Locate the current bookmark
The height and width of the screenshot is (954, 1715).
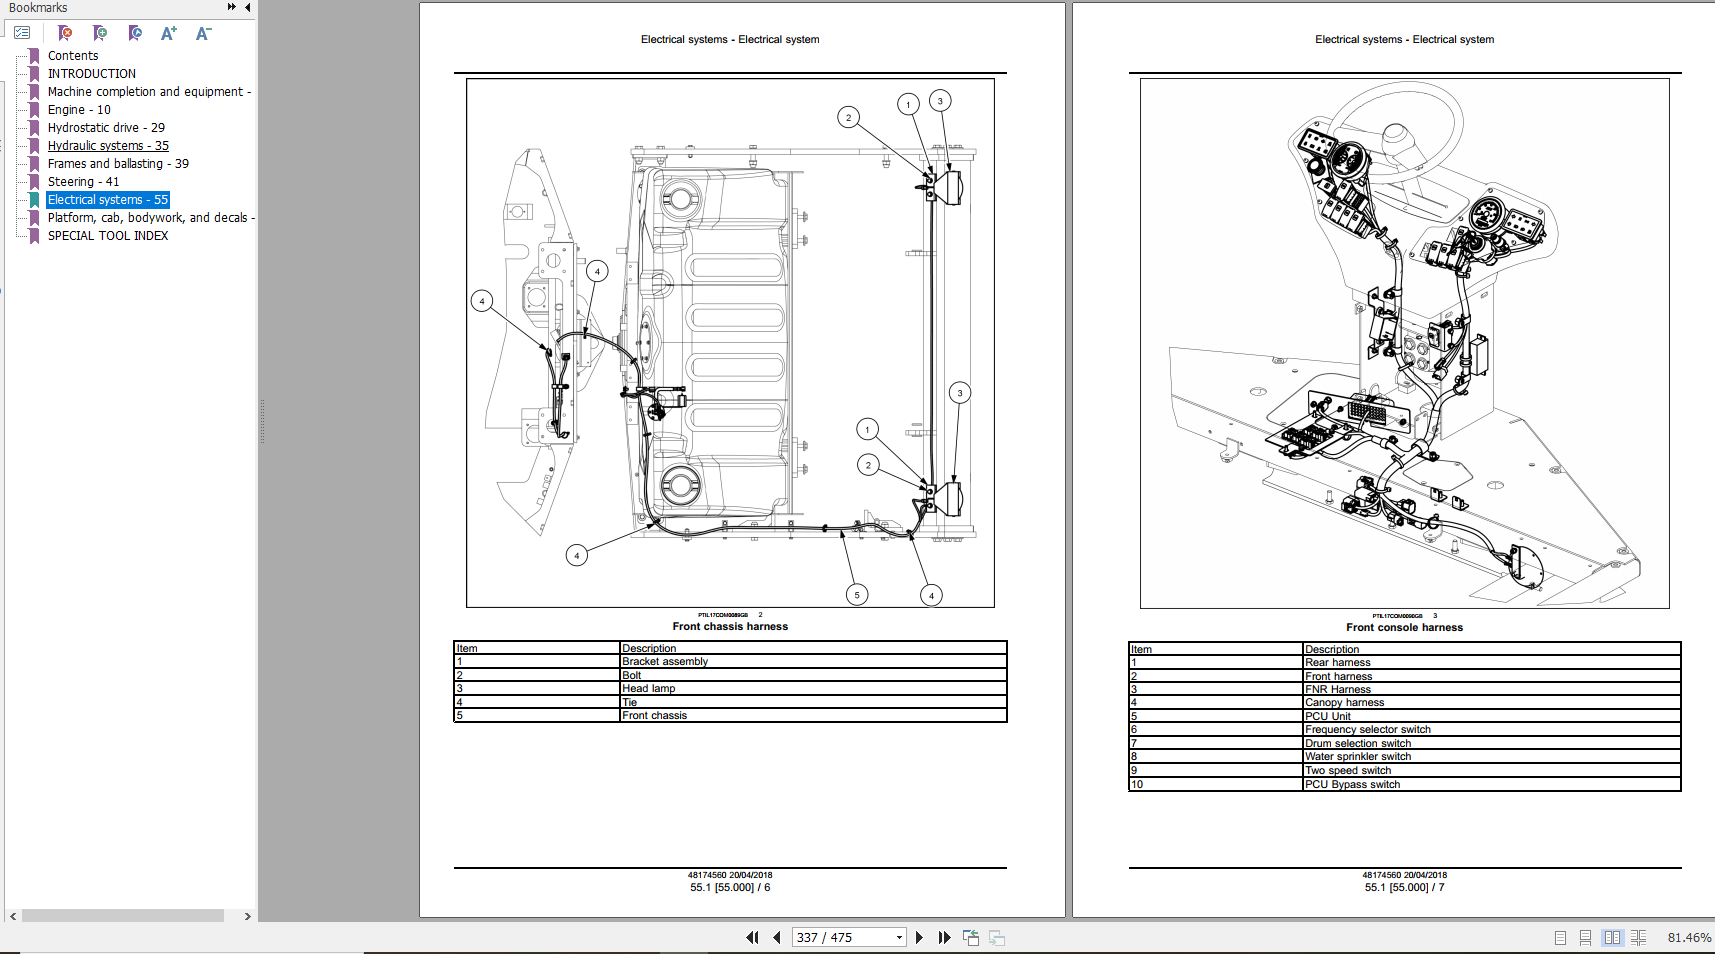[135, 33]
